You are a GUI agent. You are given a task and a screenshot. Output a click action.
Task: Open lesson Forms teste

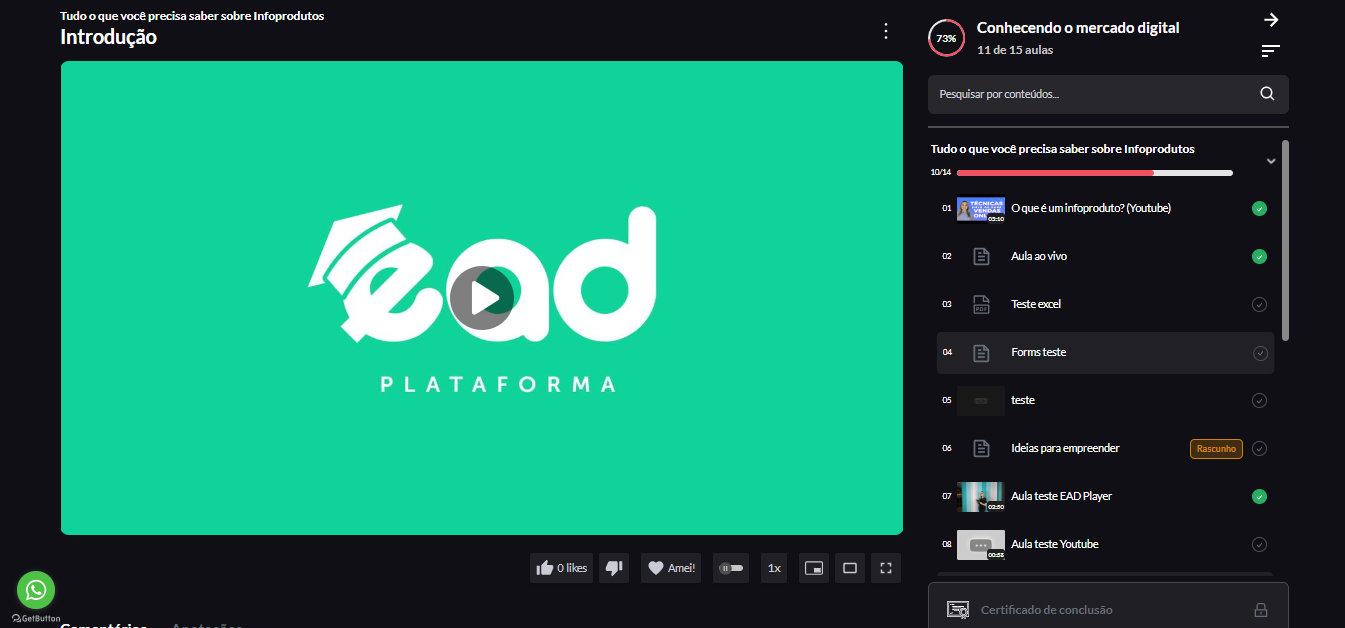pyautogui.click(x=1039, y=352)
